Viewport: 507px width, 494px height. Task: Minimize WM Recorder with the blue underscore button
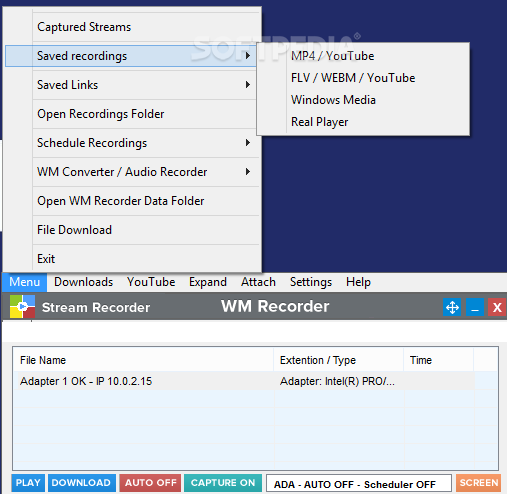point(475,307)
